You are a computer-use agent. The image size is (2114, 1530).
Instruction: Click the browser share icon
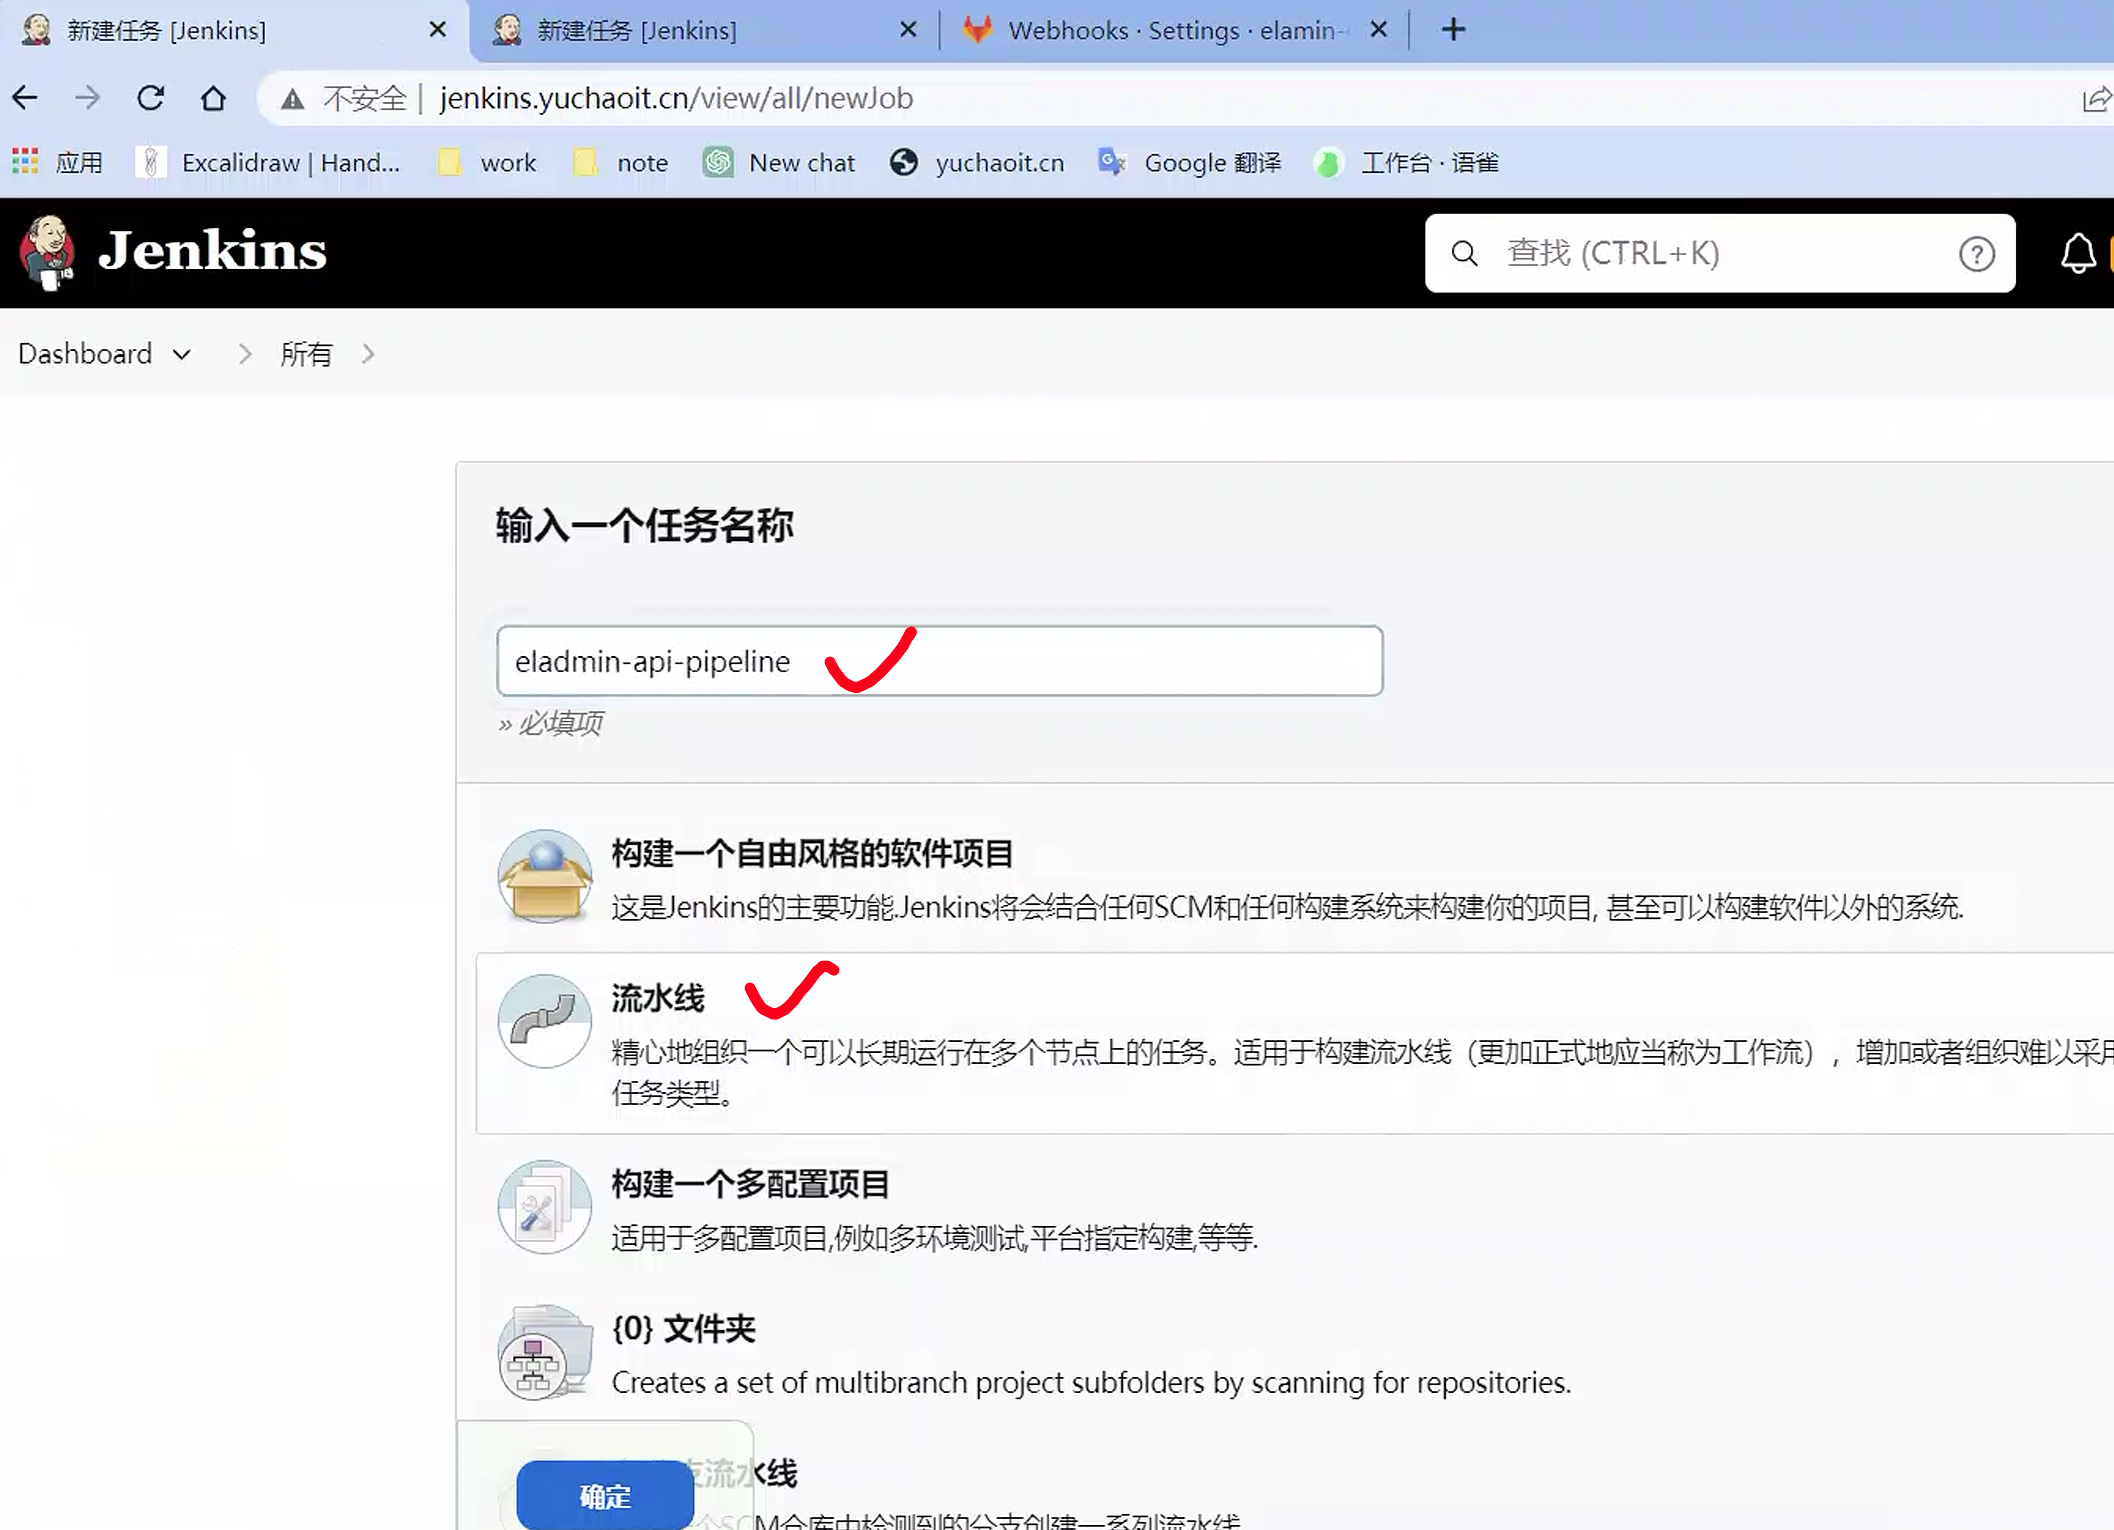pos(2095,98)
